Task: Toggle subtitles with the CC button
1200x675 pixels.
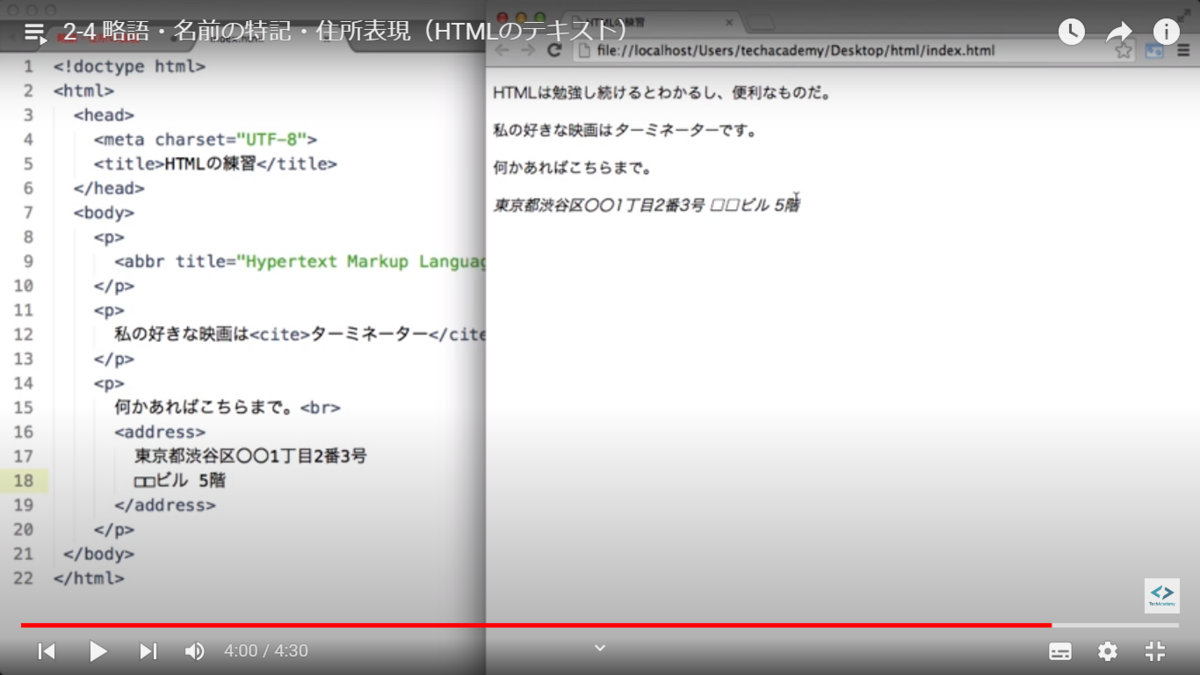Action: pyautogui.click(x=1060, y=650)
